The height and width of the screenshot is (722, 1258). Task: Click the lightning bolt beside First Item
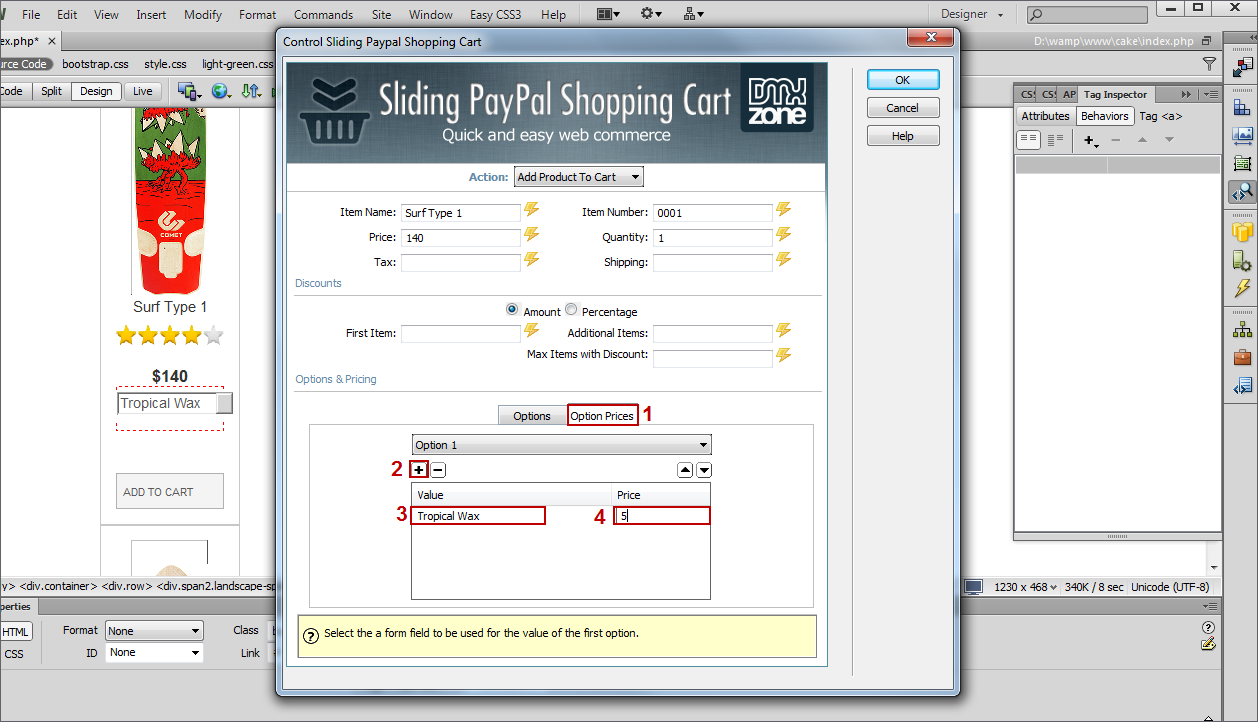532,330
